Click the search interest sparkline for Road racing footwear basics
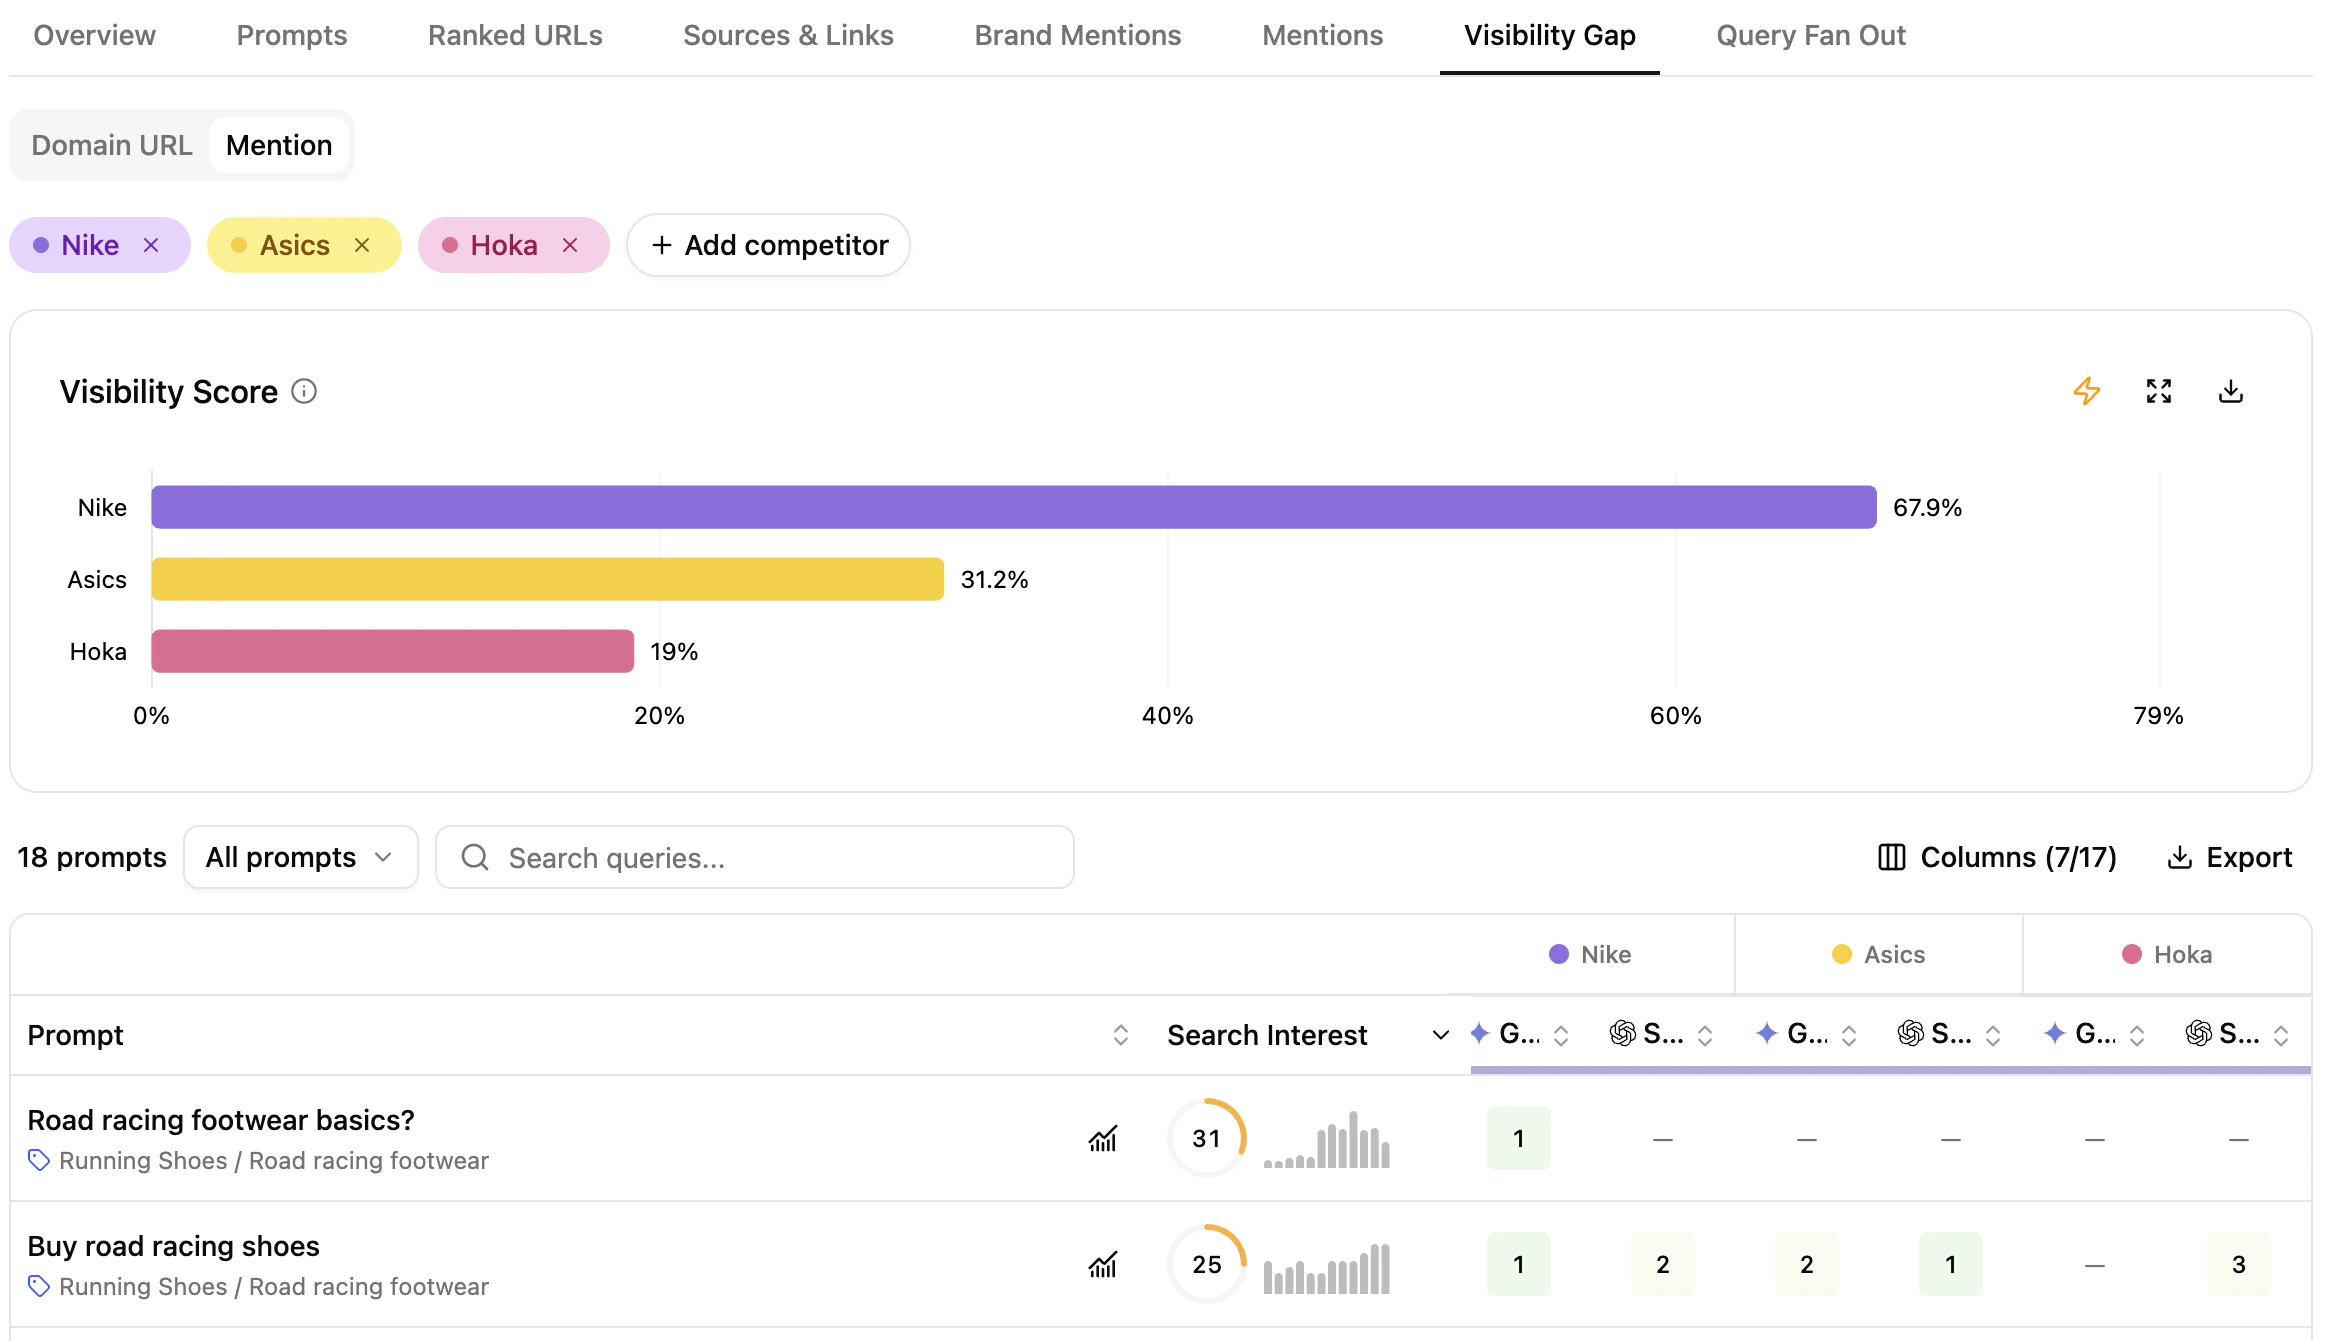 [x=1327, y=1139]
